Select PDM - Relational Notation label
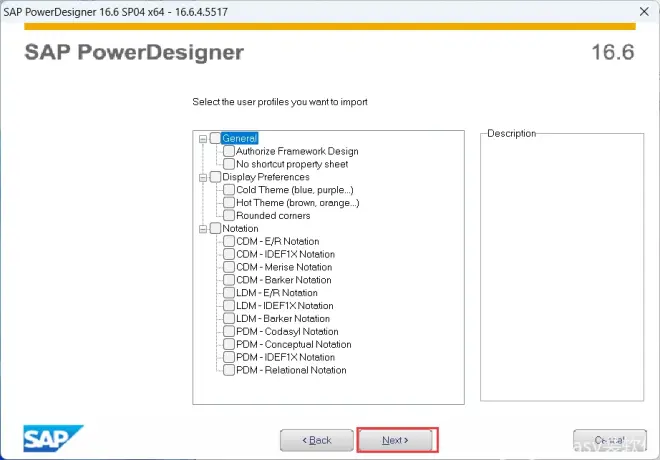The width and height of the screenshot is (660, 460). 291,370
